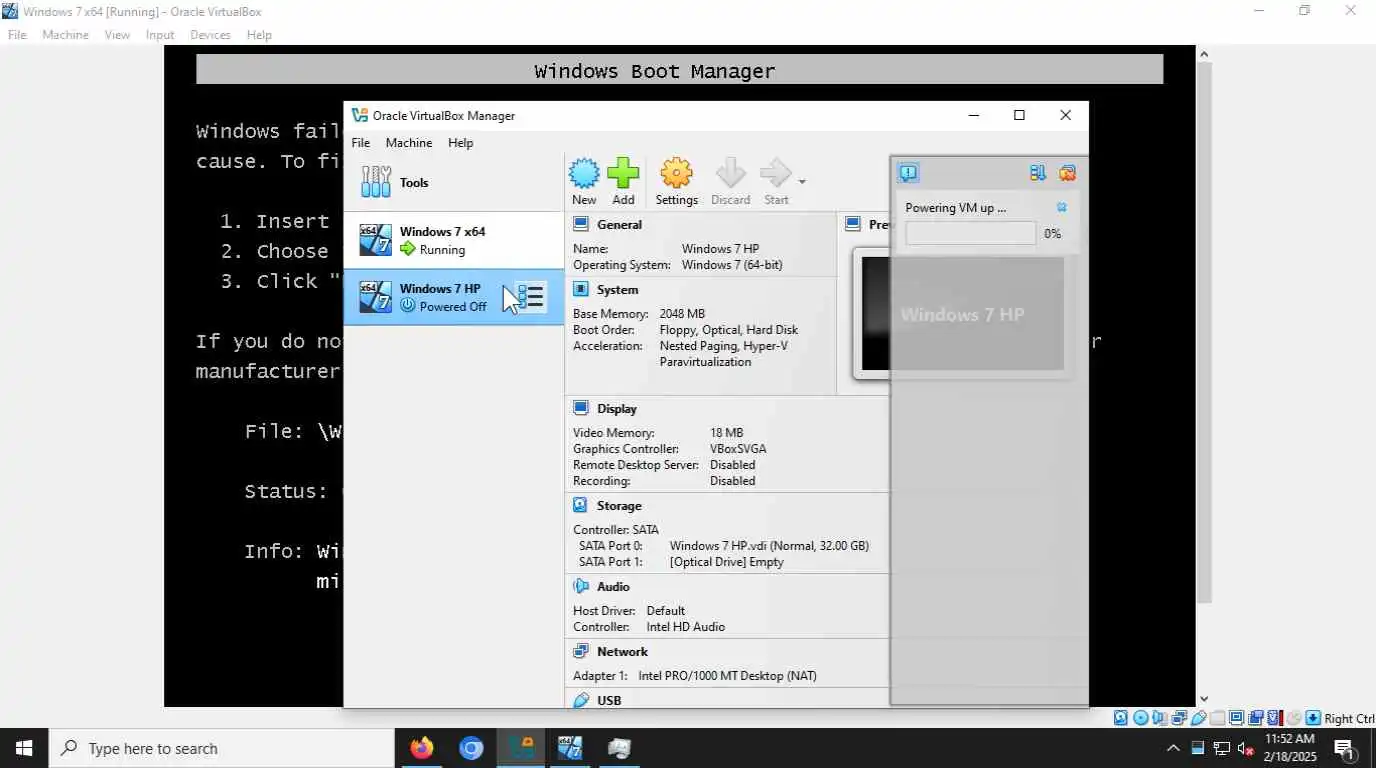
Task: Click the Audio section header
Action: pos(613,587)
